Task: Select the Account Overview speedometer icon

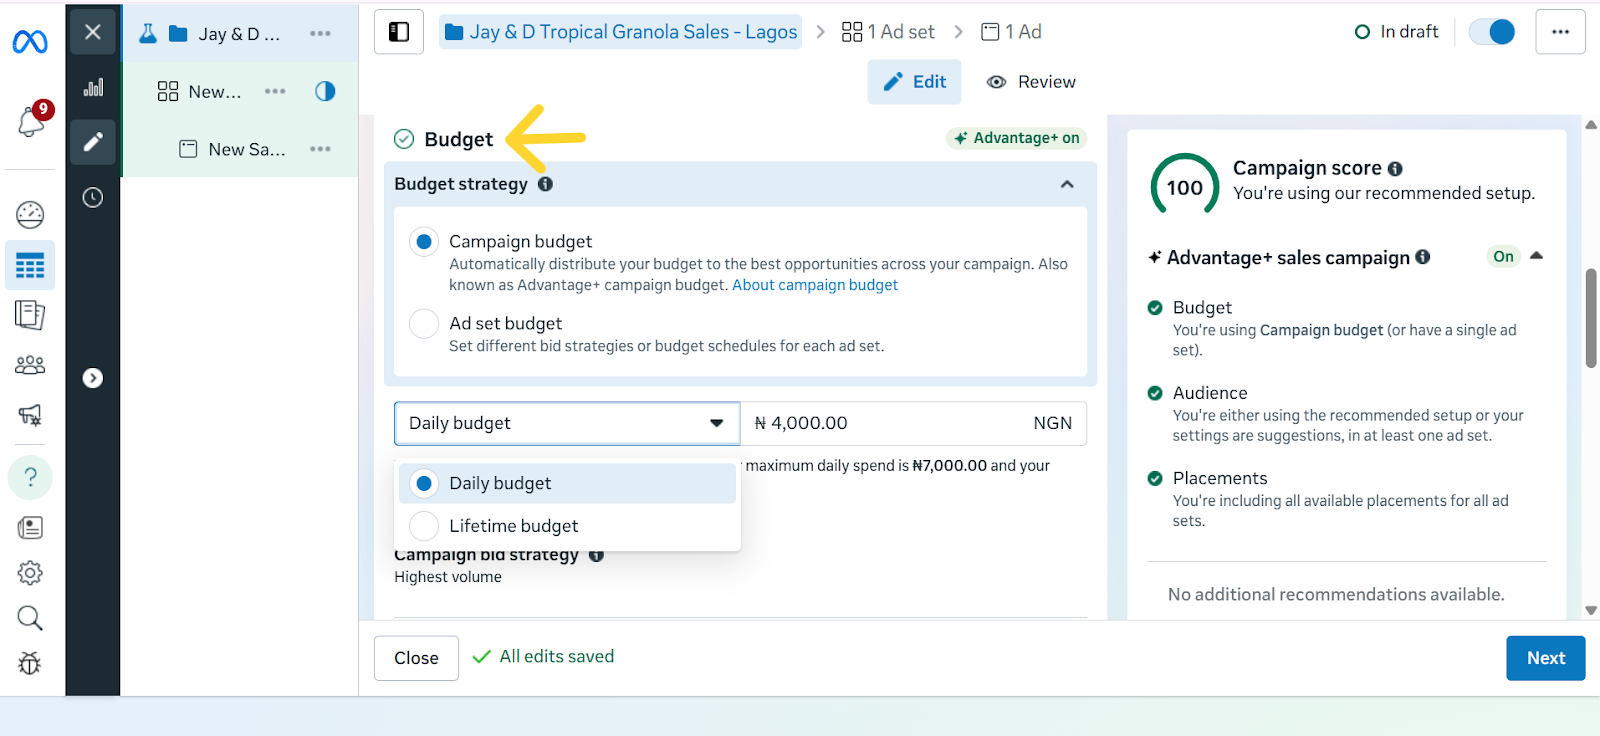Action: coord(30,214)
